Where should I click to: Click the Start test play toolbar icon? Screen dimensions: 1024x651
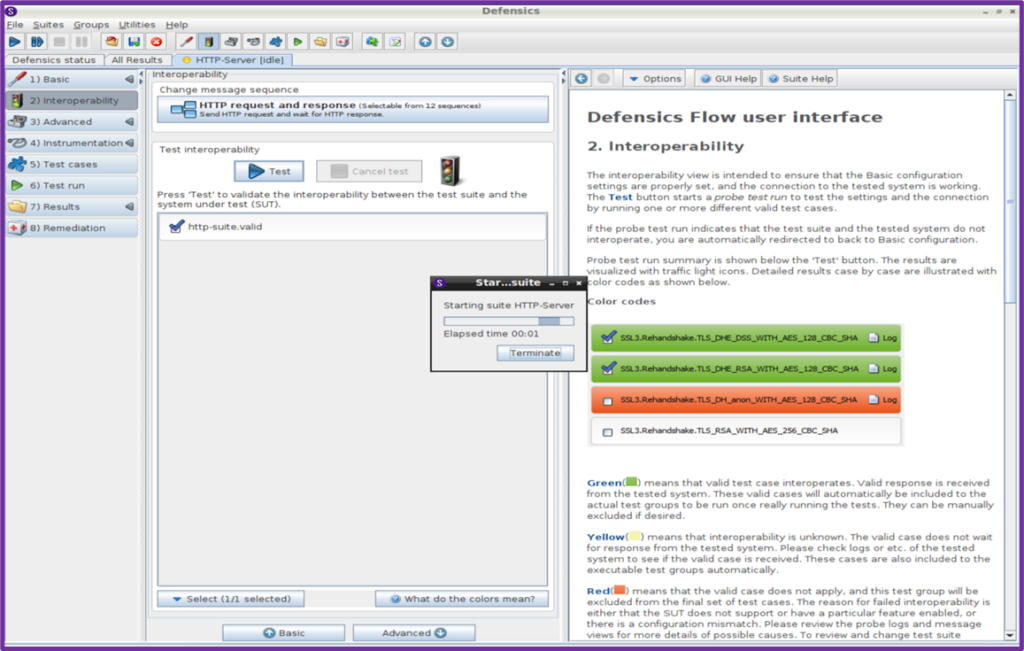(x=15, y=42)
